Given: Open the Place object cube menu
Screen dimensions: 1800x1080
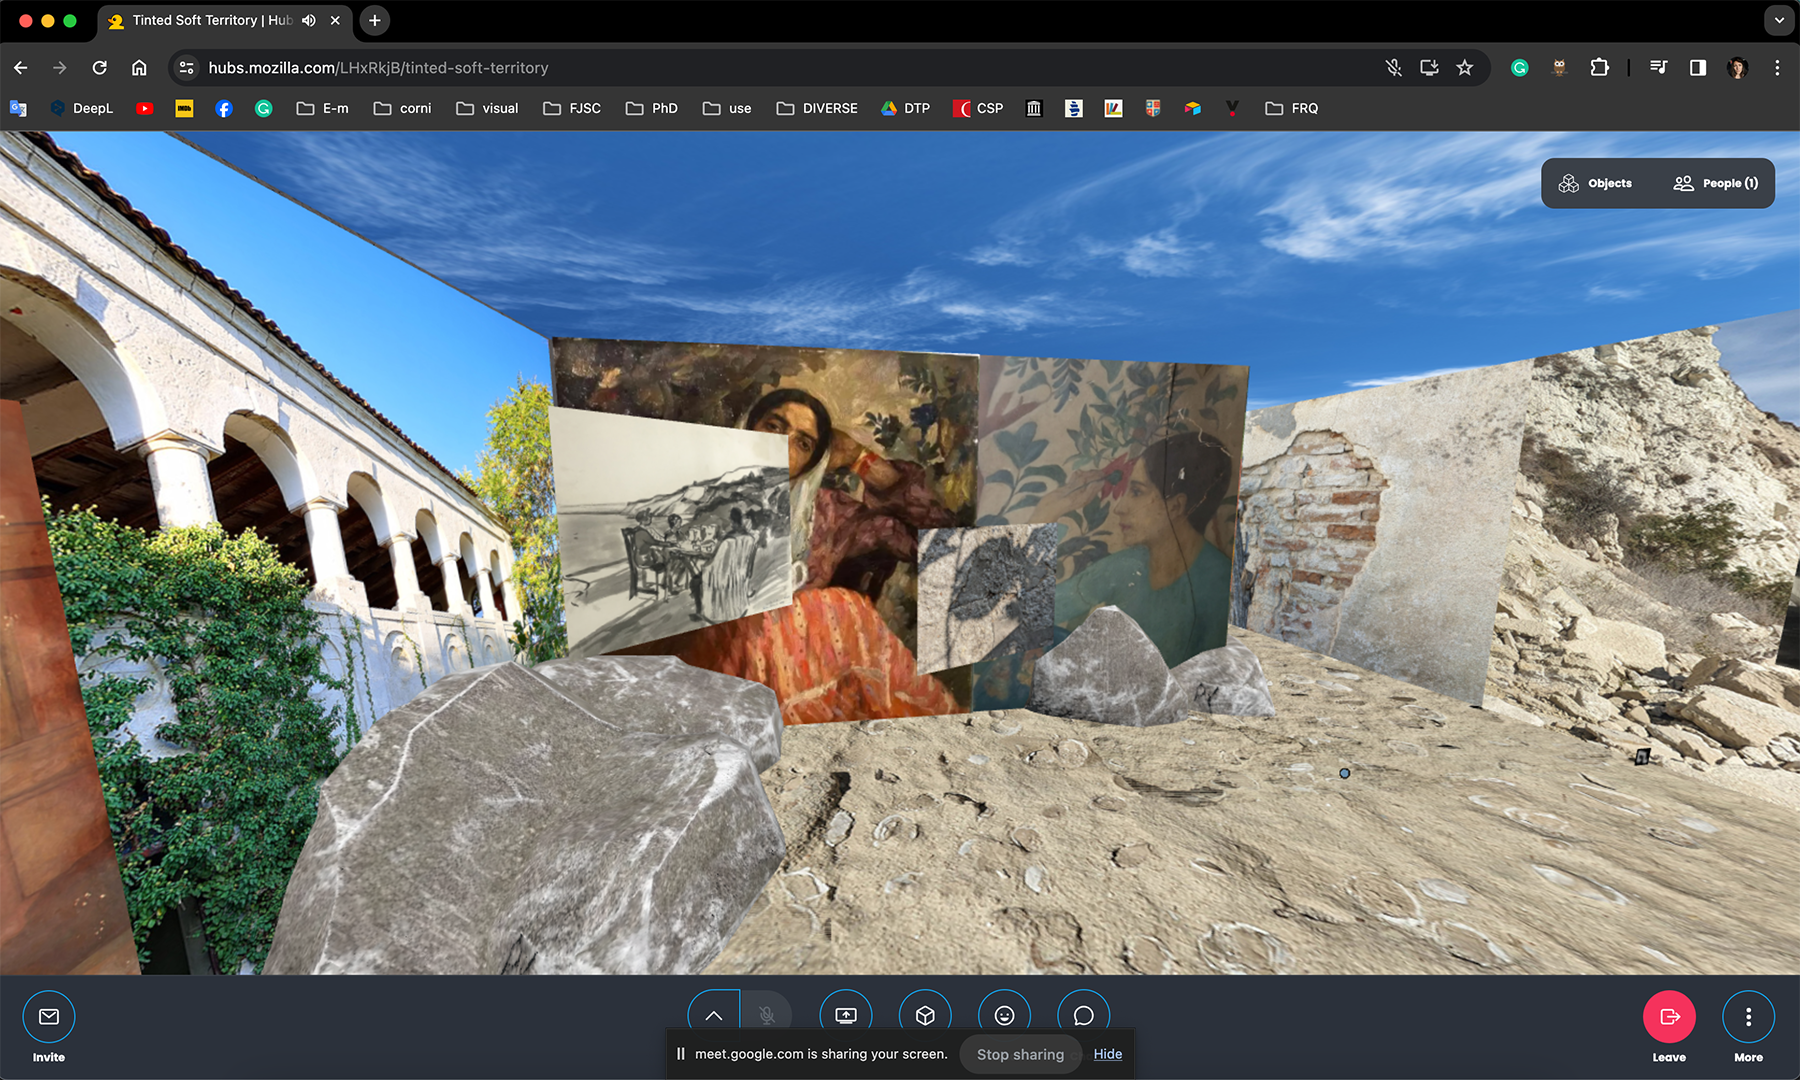Looking at the screenshot, I should 925,1015.
